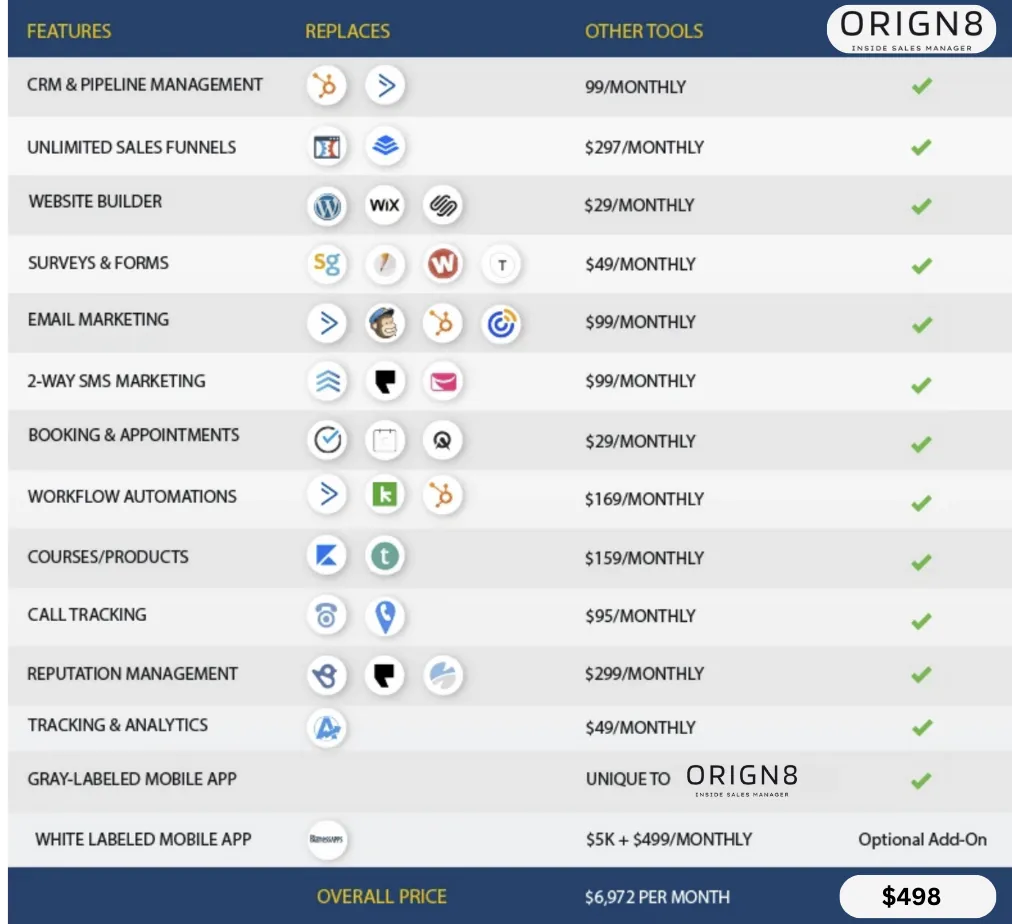Select the "$169/MONTHLY" price
Screen dimensions: 1012x924
coord(644,499)
